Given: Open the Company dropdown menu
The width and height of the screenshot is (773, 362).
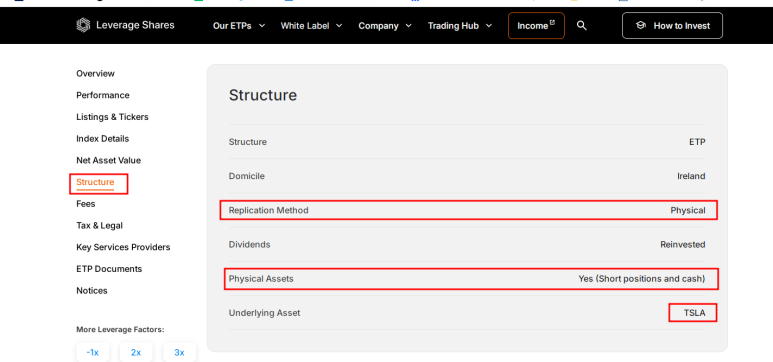Looking at the screenshot, I should tap(385, 26).
